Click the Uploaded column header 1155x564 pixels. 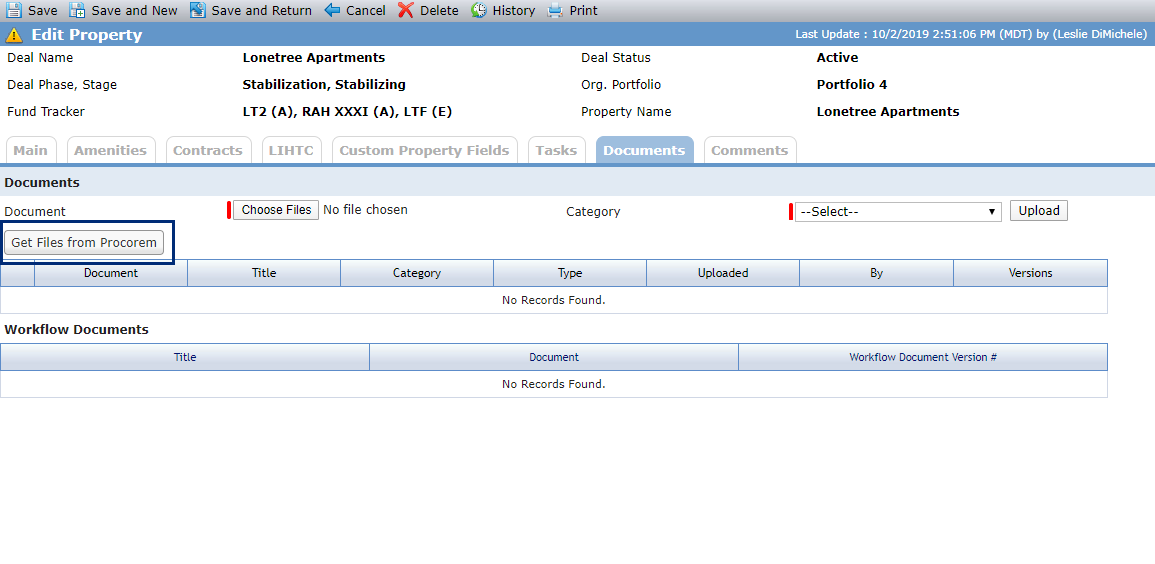pyautogui.click(x=723, y=272)
